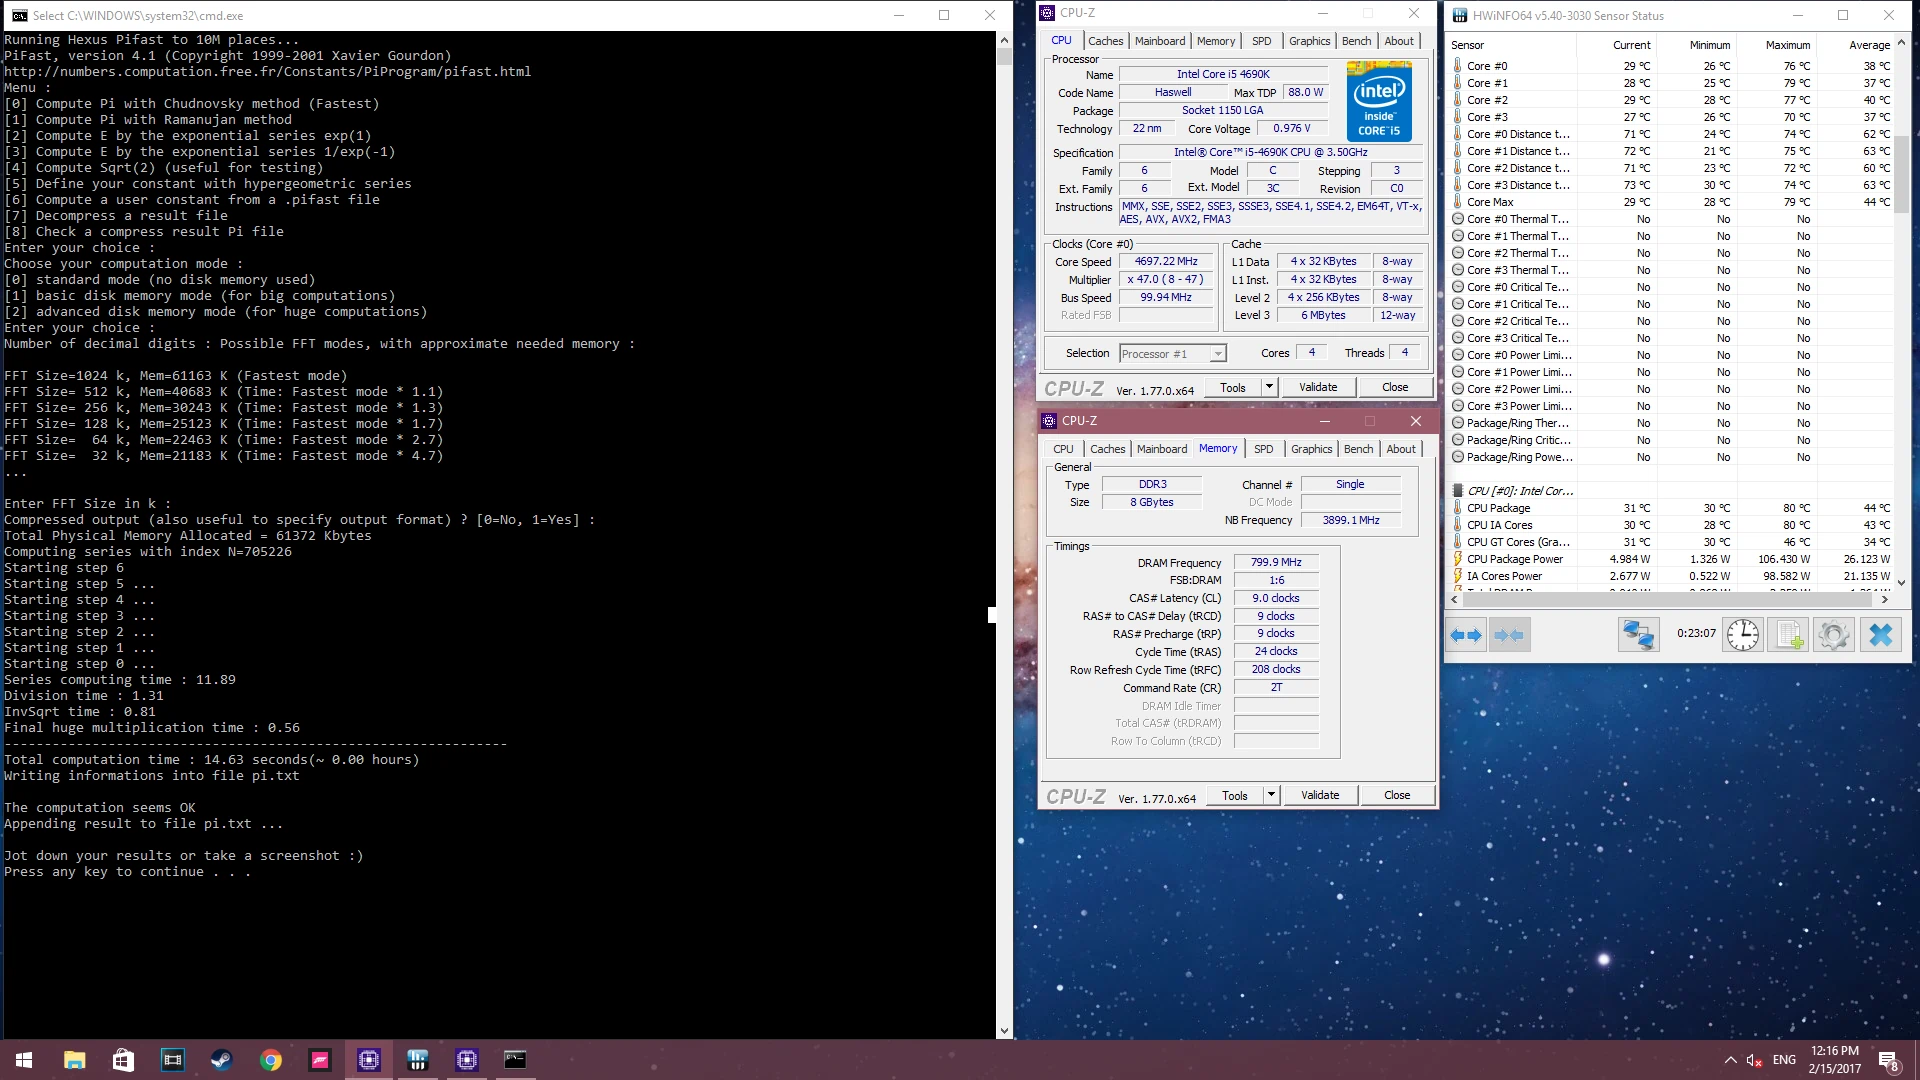Select the Core Max sensor row
The height and width of the screenshot is (1080, 1920).
1671,202
